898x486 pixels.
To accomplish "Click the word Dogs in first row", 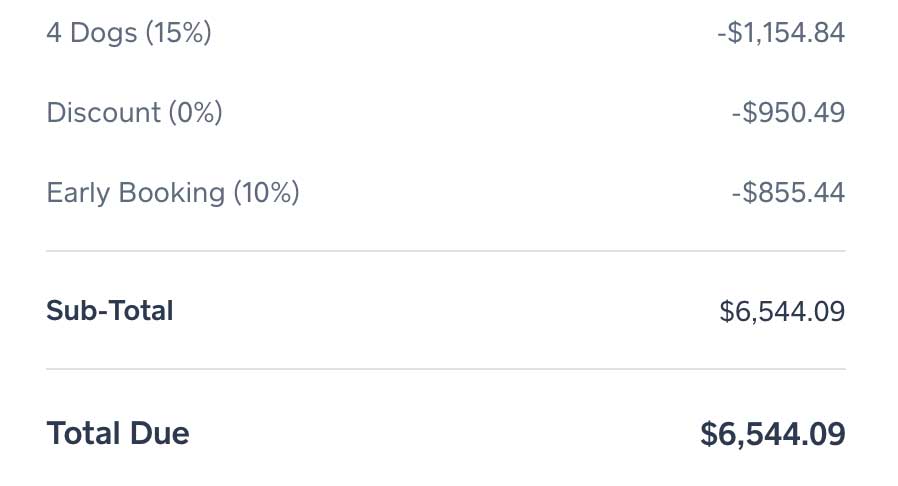I will coord(104,33).
